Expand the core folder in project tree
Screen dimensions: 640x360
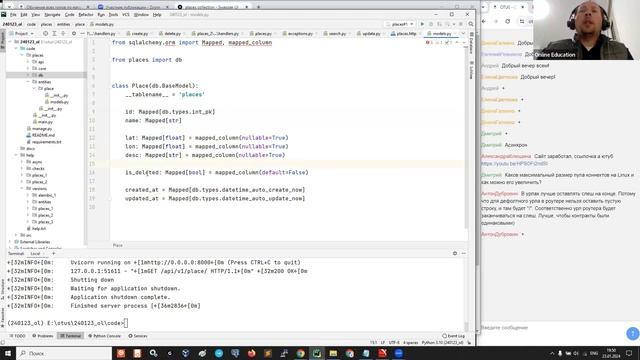[x=28, y=69]
